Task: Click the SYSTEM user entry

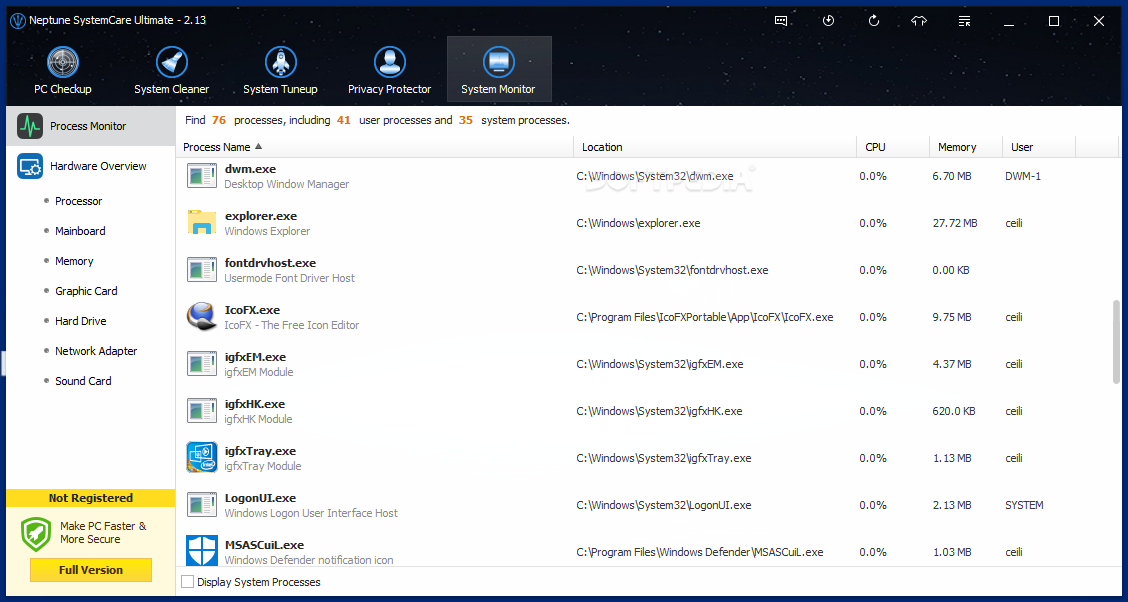Action: pyautogui.click(x=1024, y=505)
